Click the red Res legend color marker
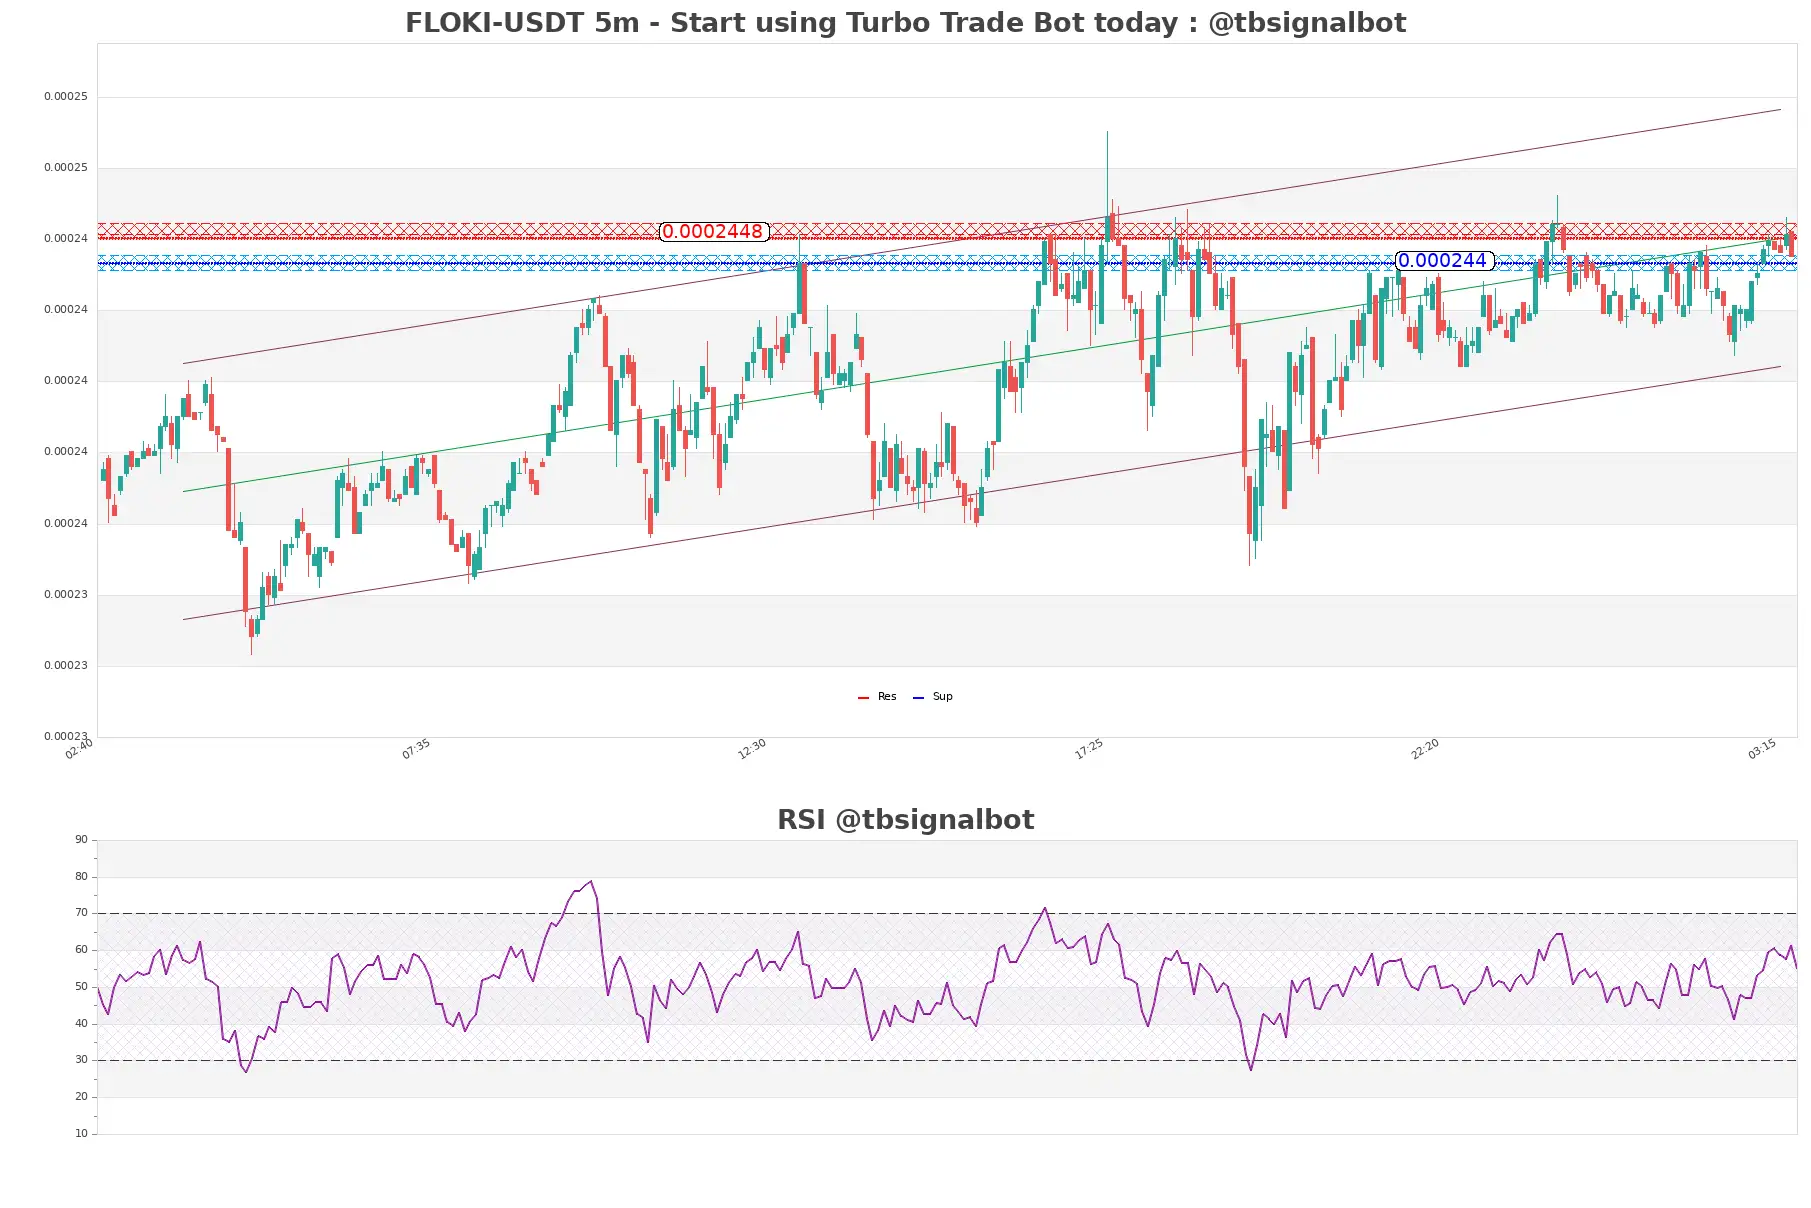Screen dimensions: 1811x1208 pyautogui.click(x=863, y=697)
